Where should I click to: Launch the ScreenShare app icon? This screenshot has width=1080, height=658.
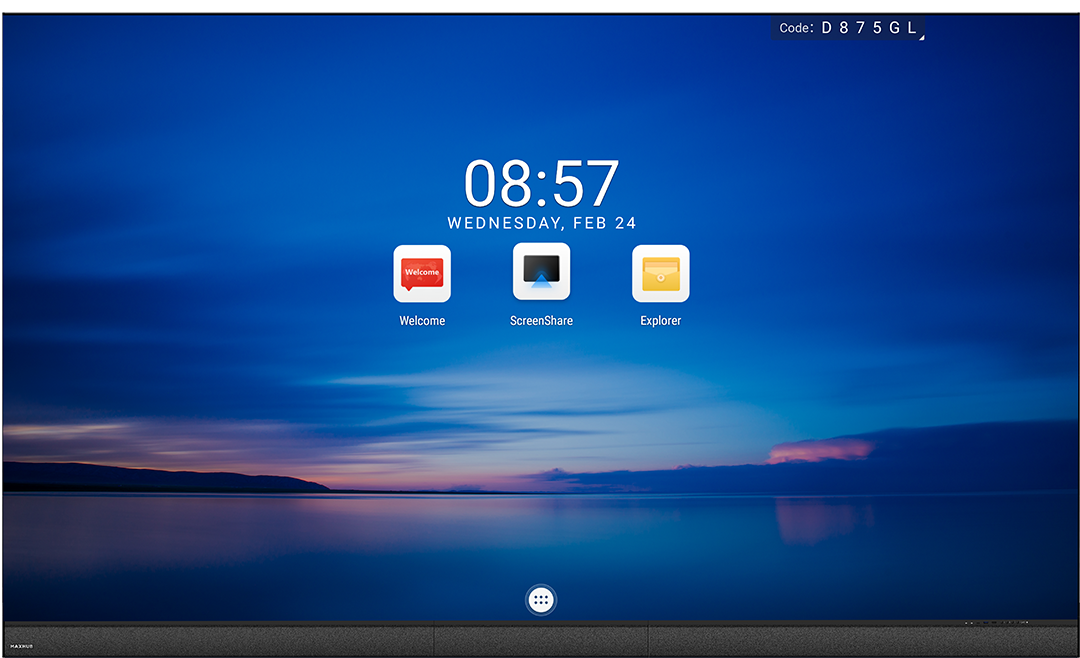(x=541, y=272)
